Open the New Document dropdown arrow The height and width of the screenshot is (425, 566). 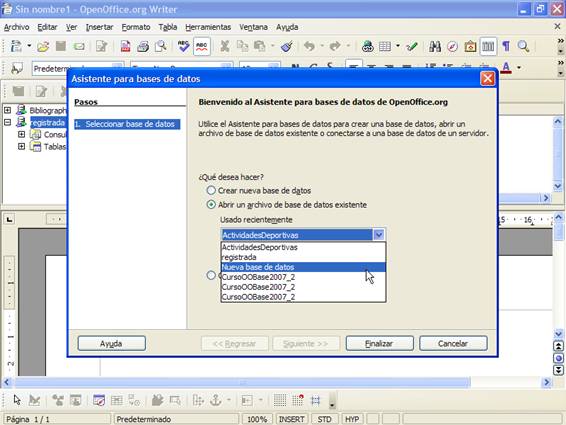29,46
